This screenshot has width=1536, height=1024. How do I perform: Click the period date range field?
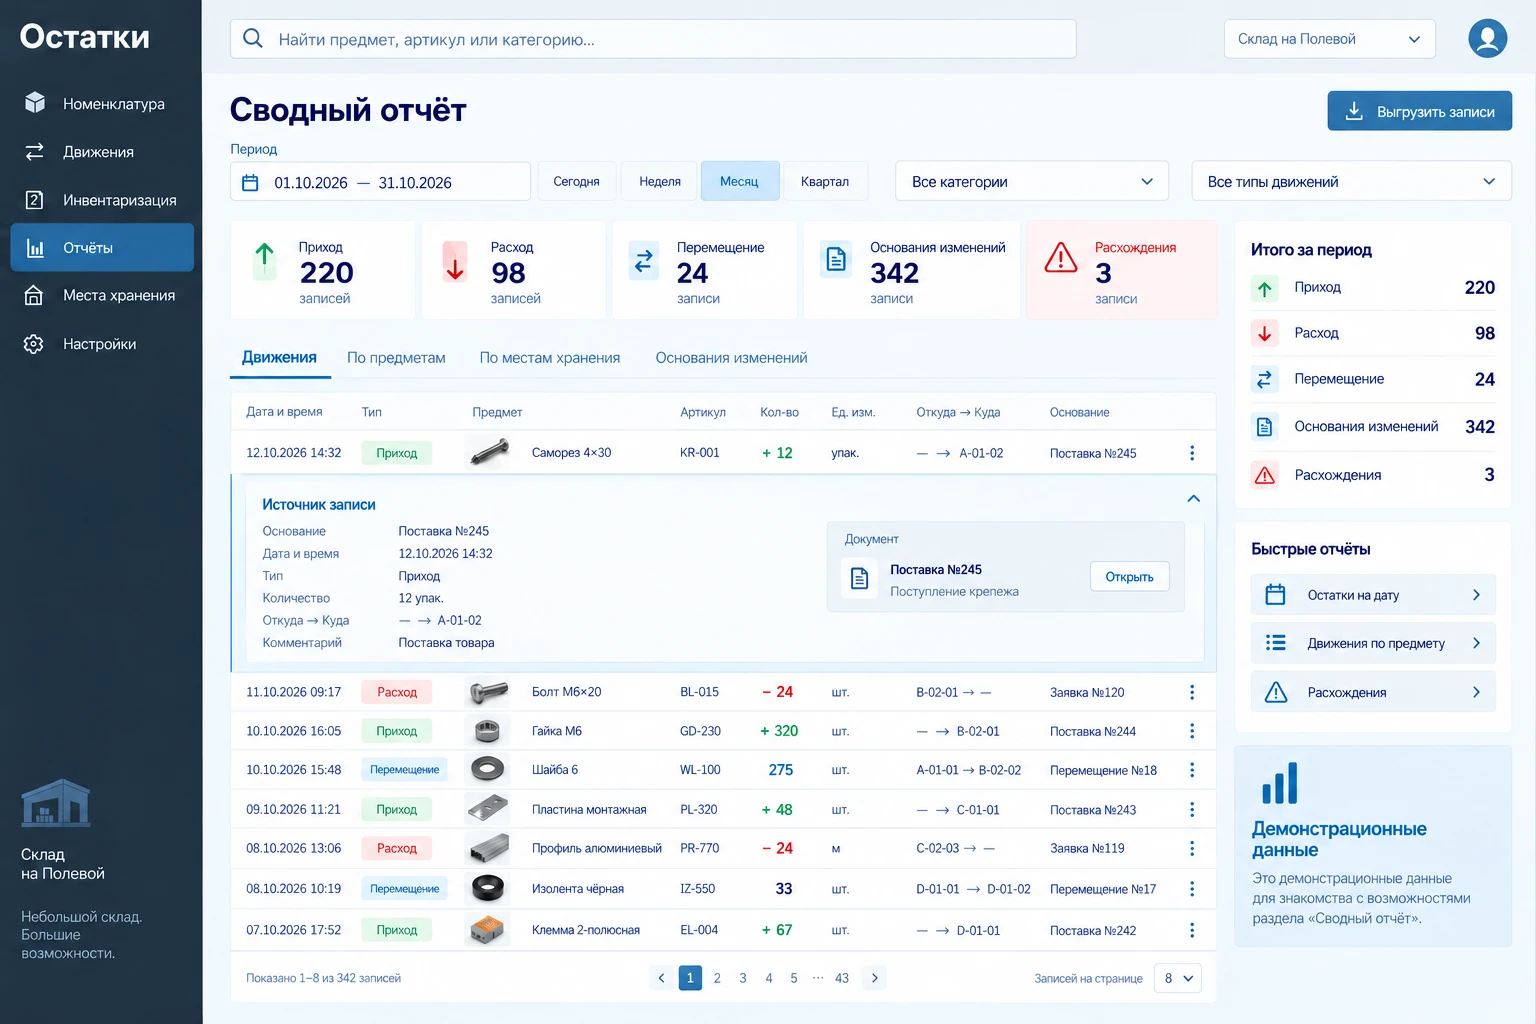[380, 182]
